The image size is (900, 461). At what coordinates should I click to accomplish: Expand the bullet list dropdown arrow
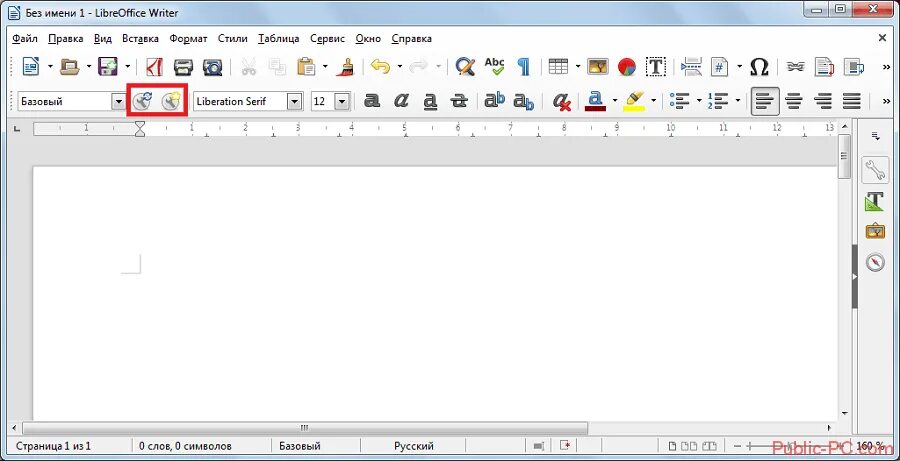pos(699,102)
